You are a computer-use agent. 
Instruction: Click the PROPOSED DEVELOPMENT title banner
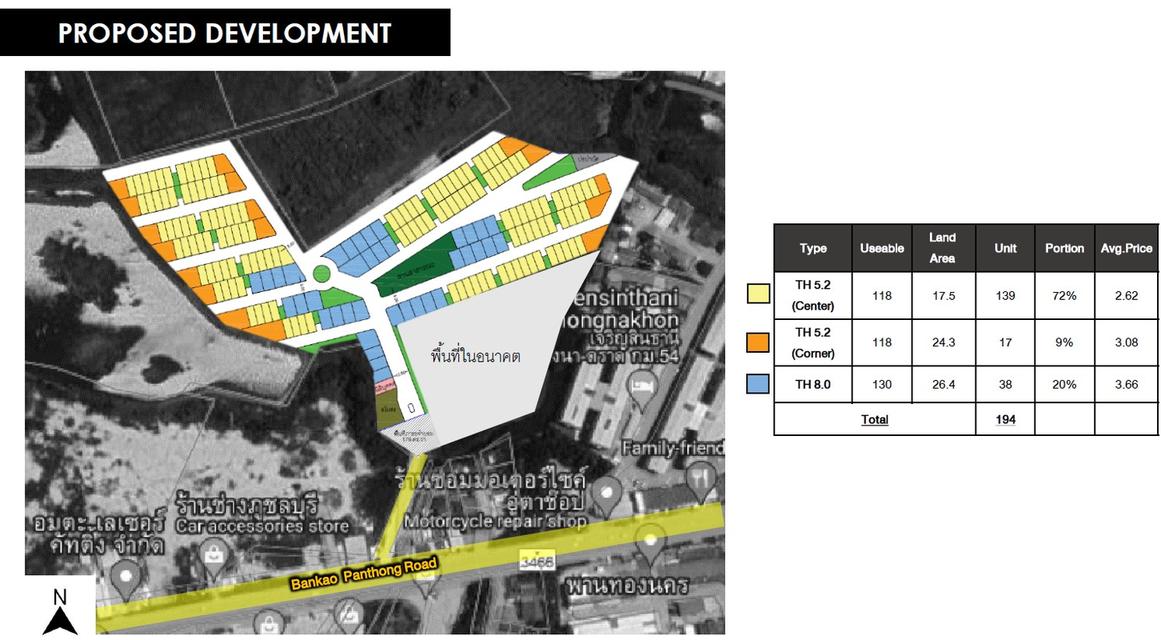pyautogui.click(x=225, y=32)
